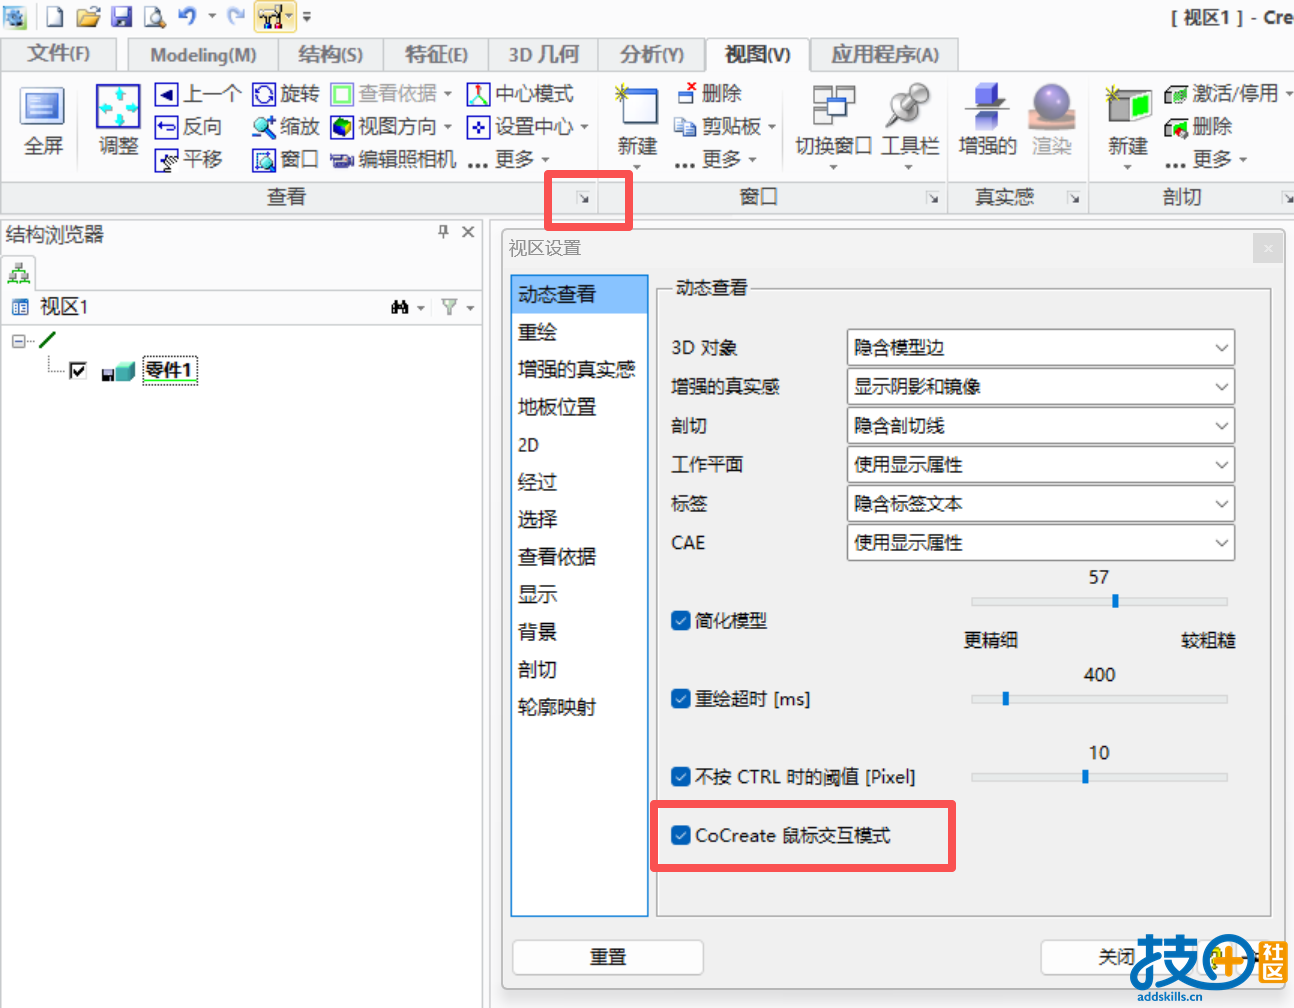
Task: Open the 增强的真实感 dropdown in 动态查看
Action: (x=1040, y=387)
